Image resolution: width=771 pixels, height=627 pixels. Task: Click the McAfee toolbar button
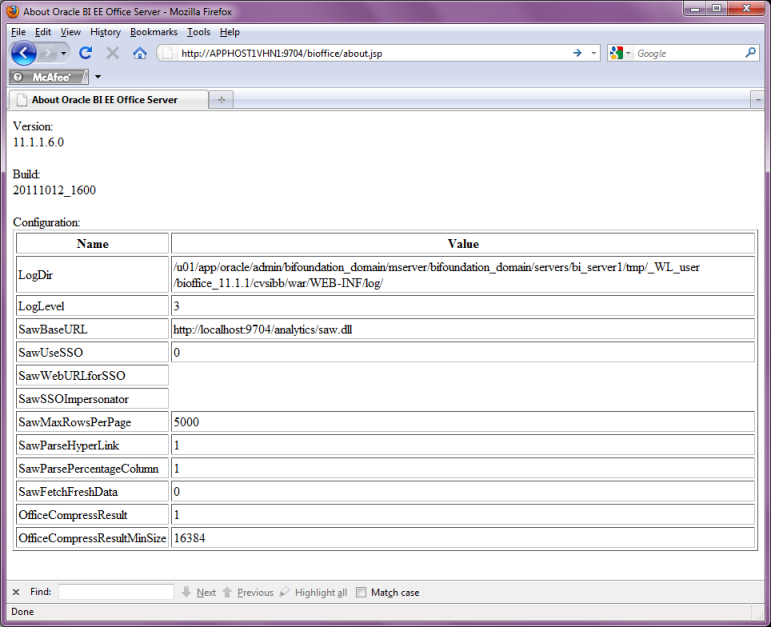[49, 77]
